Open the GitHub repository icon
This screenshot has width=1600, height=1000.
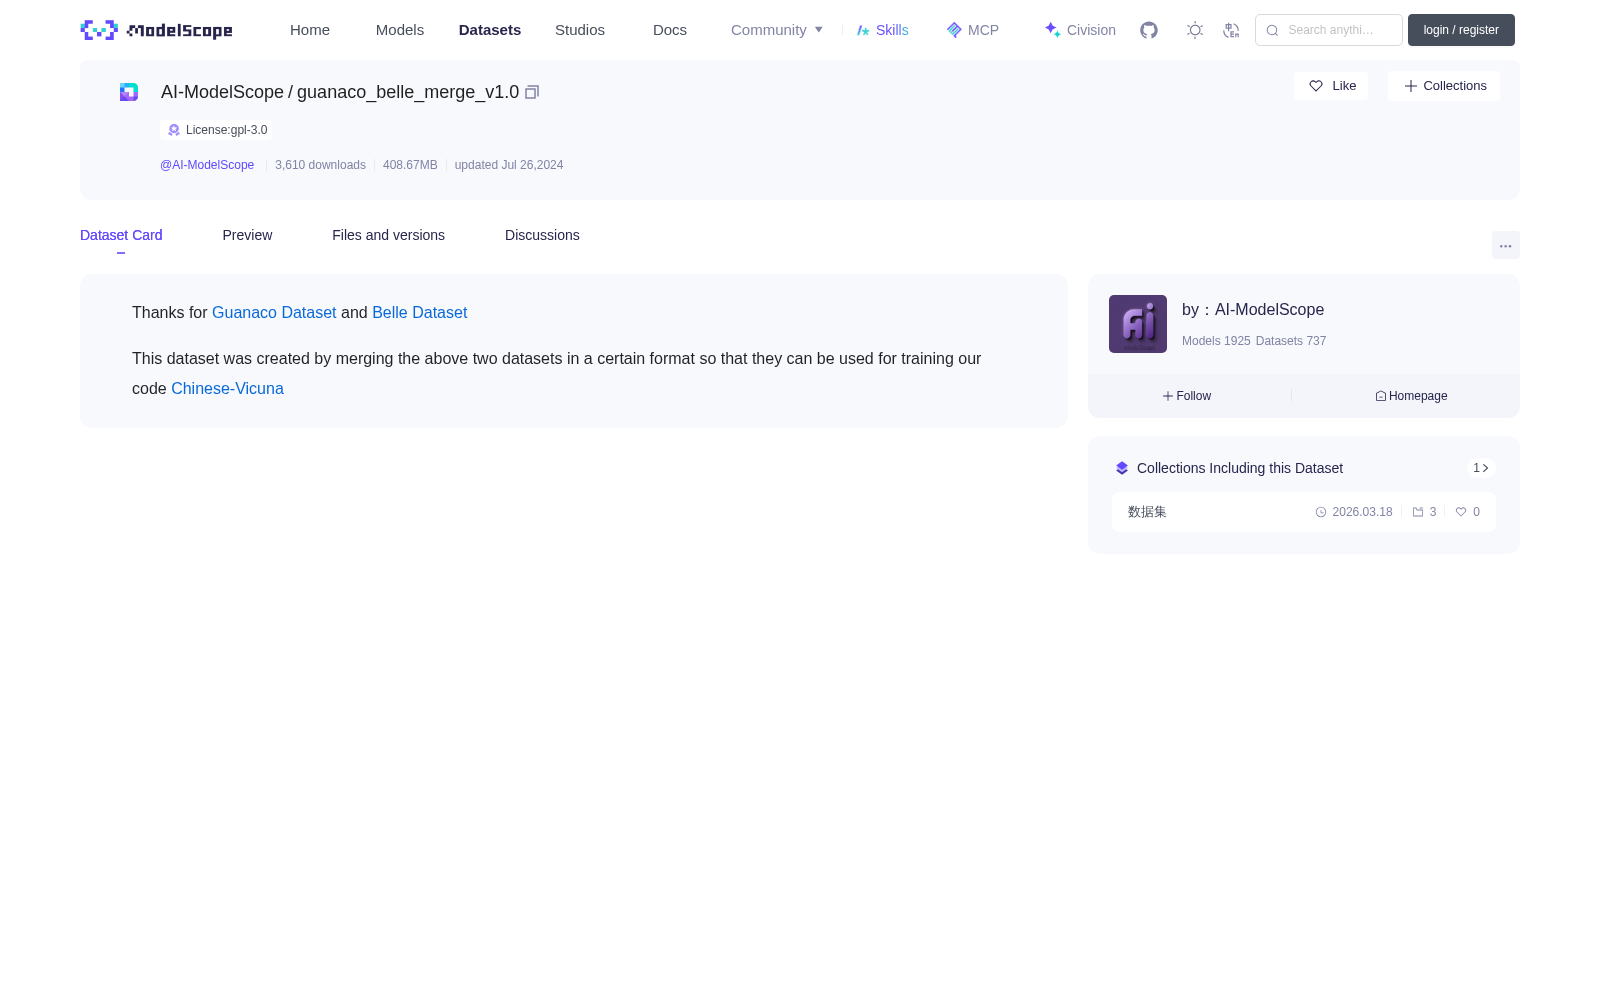click(x=1149, y=30)
